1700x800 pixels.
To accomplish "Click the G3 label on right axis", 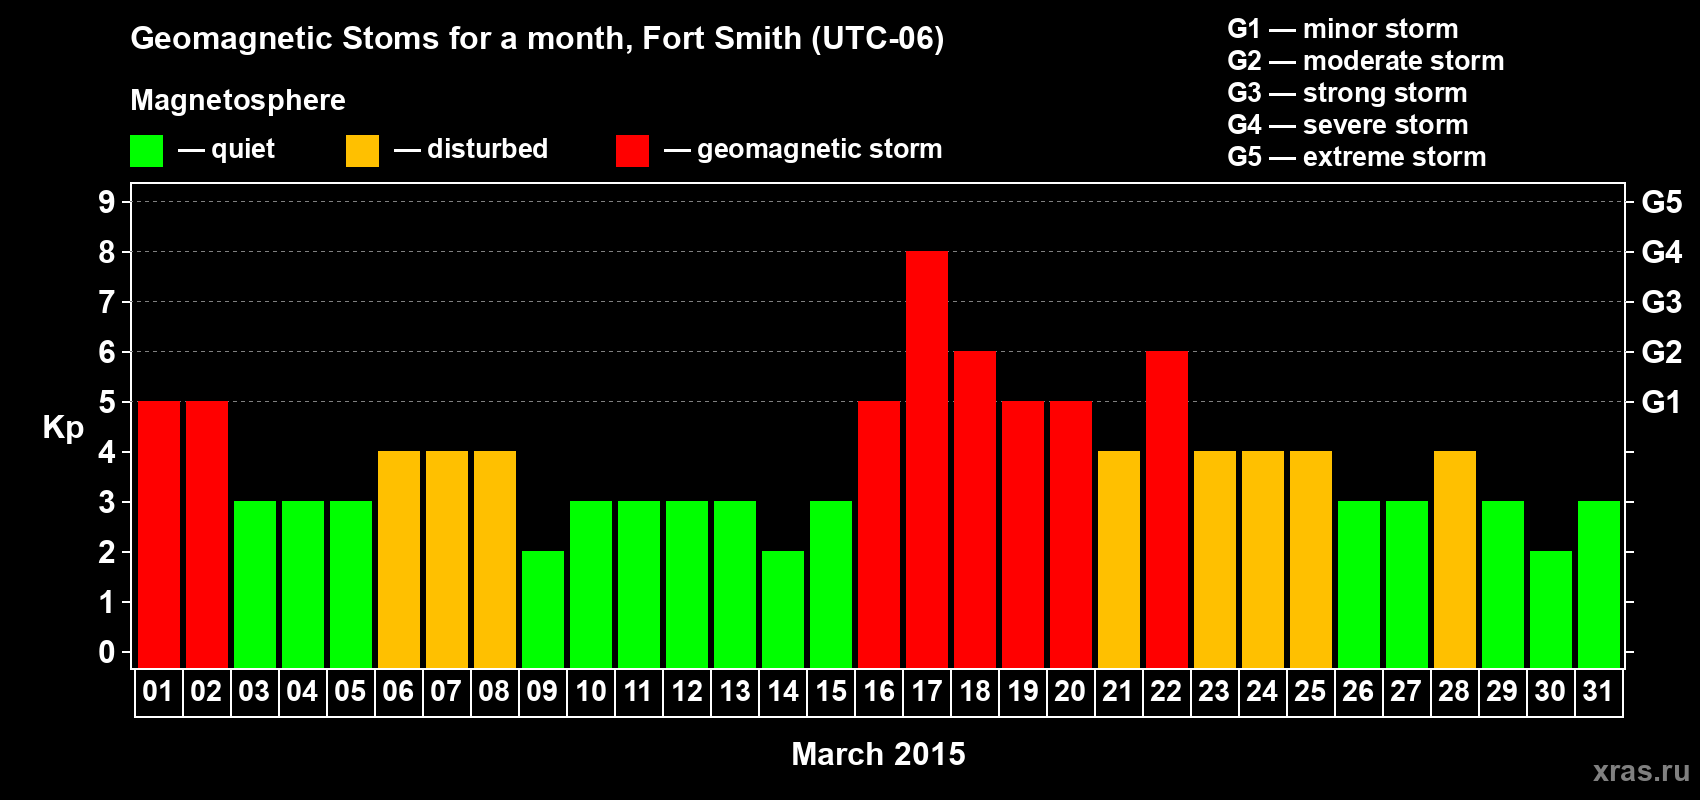I will [1662, 302].
